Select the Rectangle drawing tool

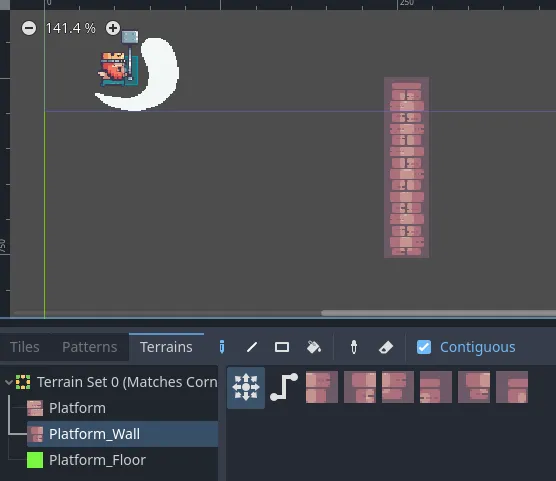point(282,347)
